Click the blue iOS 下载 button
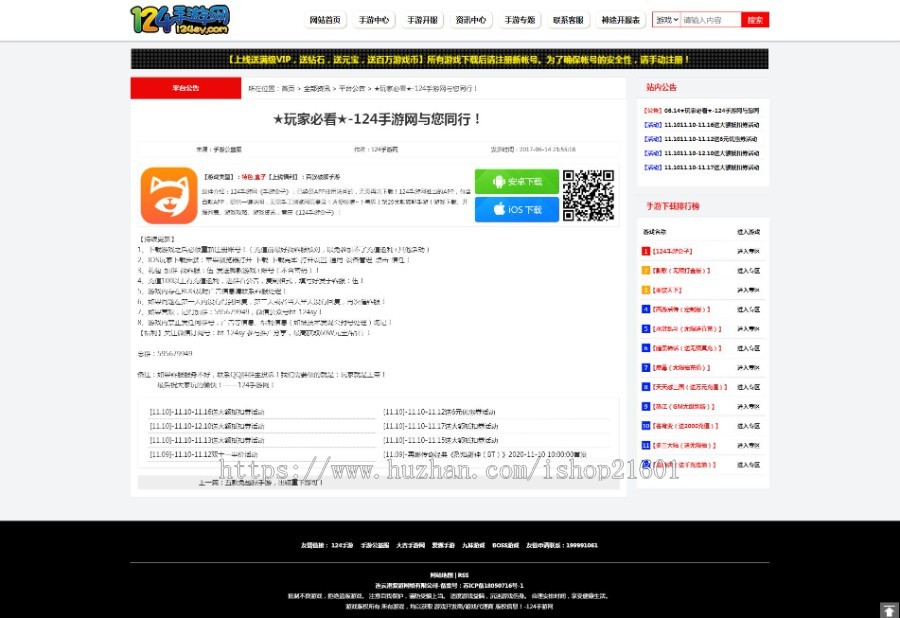 pos(517,209)
